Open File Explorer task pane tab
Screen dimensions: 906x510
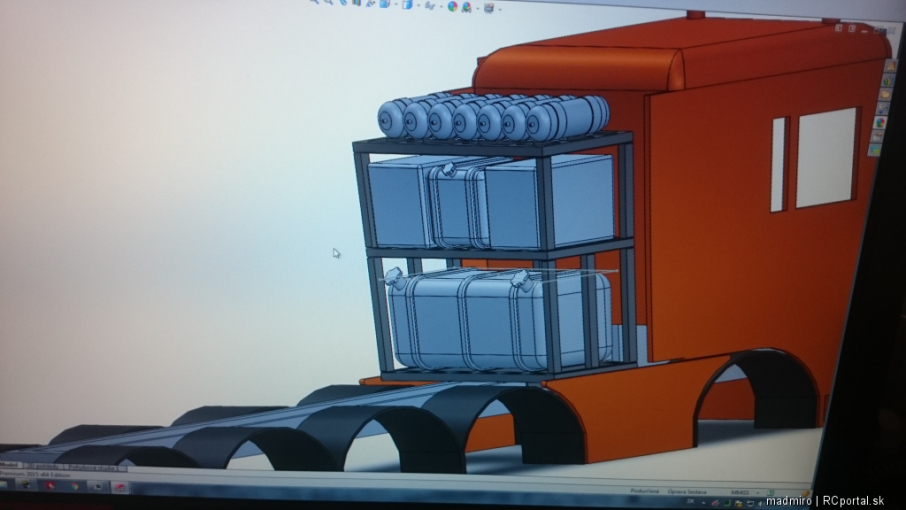tap(885, 95)
